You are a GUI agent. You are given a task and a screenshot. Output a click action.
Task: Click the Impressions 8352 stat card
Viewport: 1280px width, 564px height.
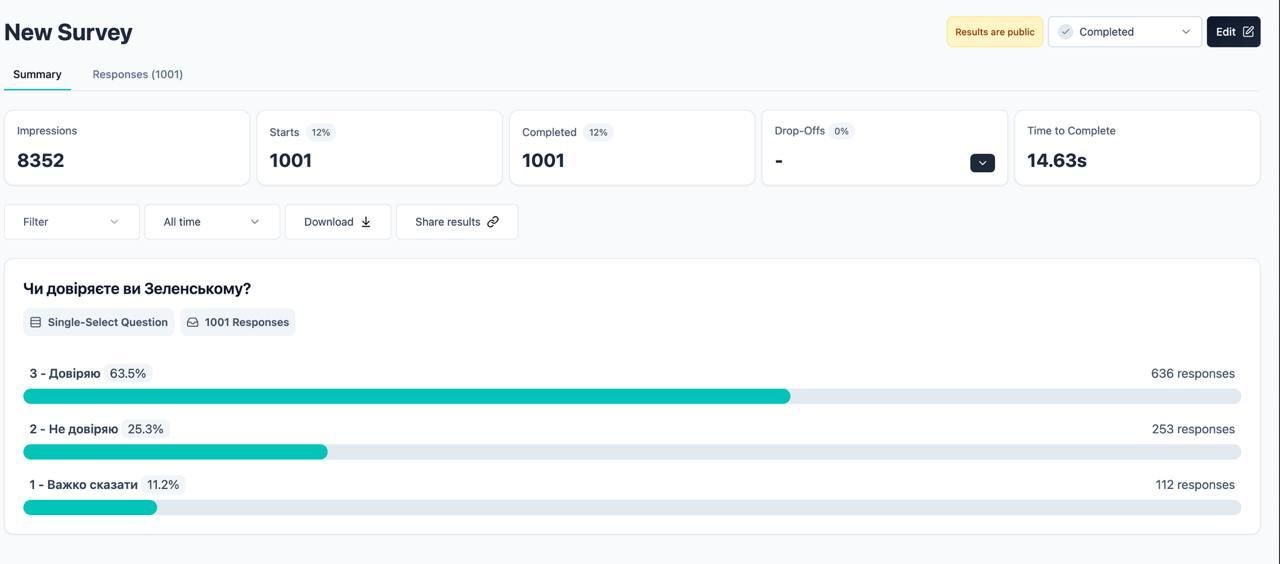tap(127, 148)
